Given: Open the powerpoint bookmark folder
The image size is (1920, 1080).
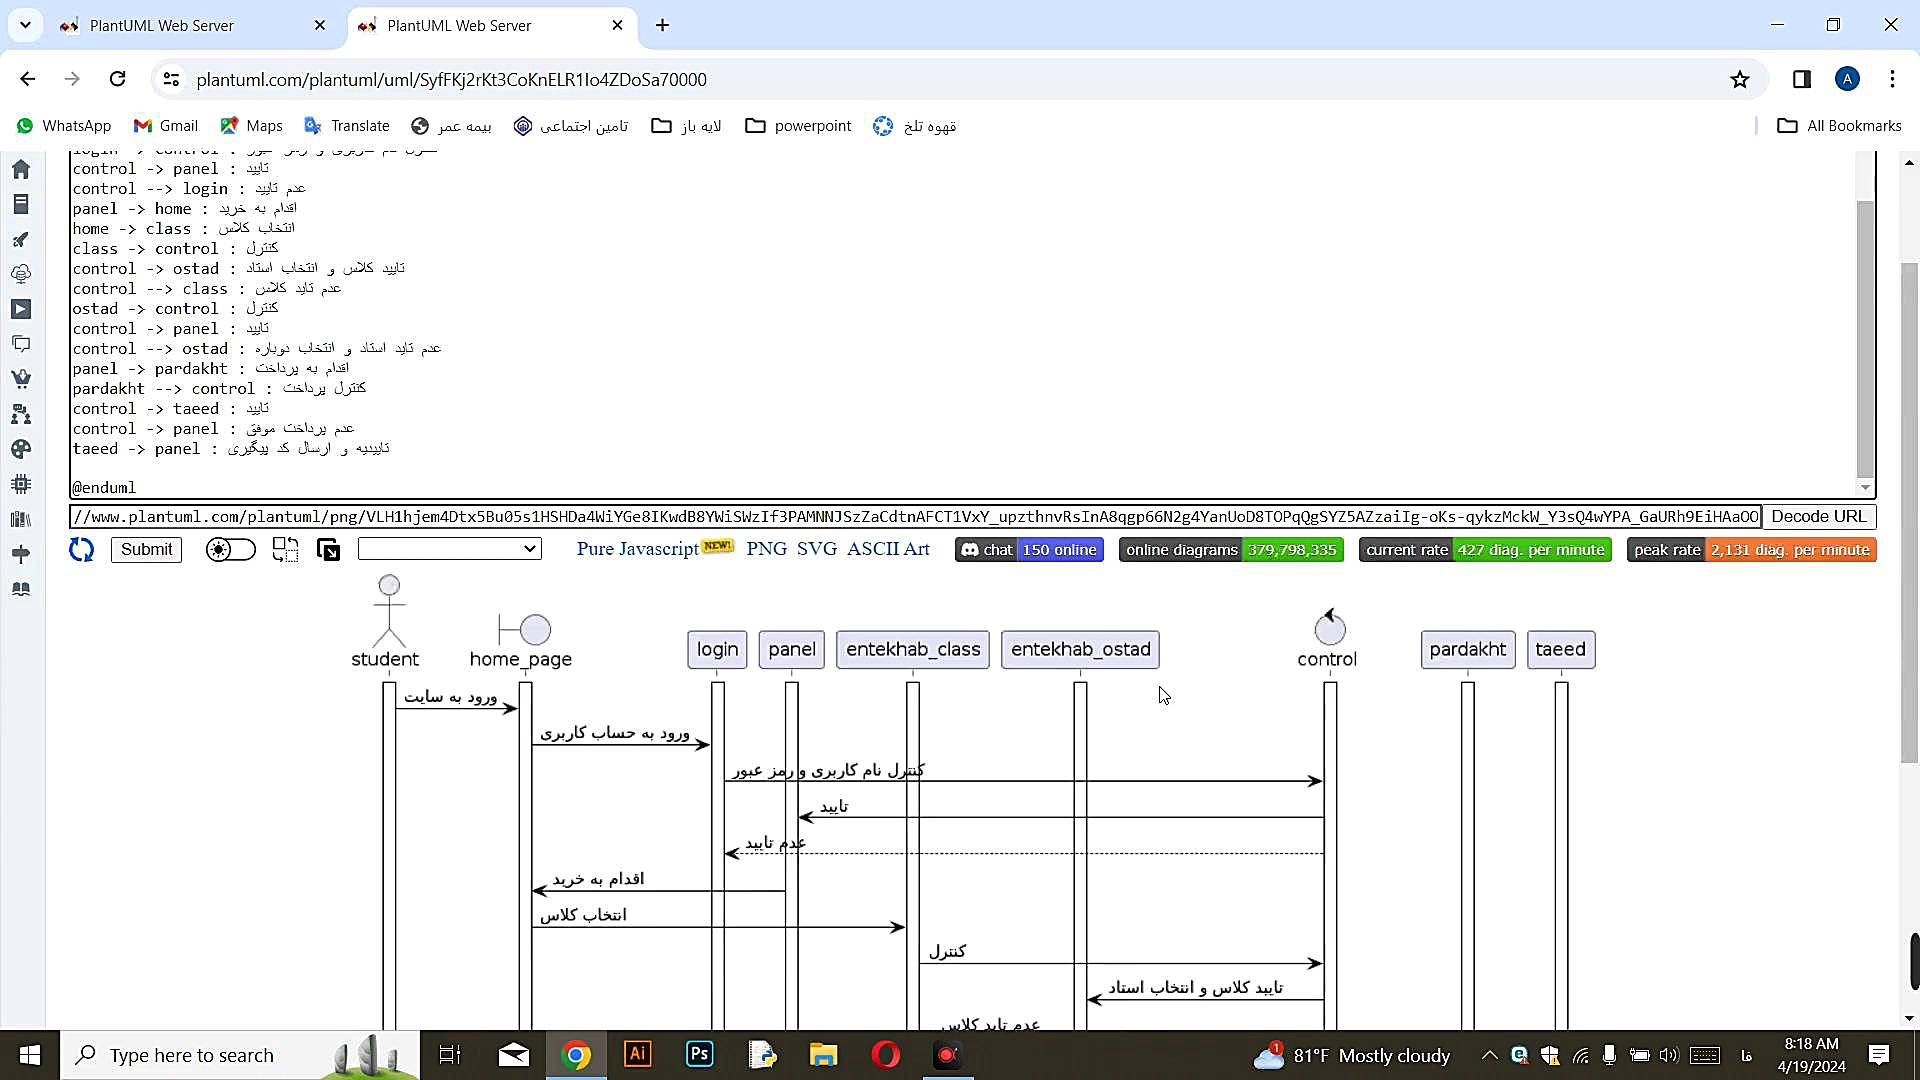Looking at the screenshot, I should tap(797, 125).
